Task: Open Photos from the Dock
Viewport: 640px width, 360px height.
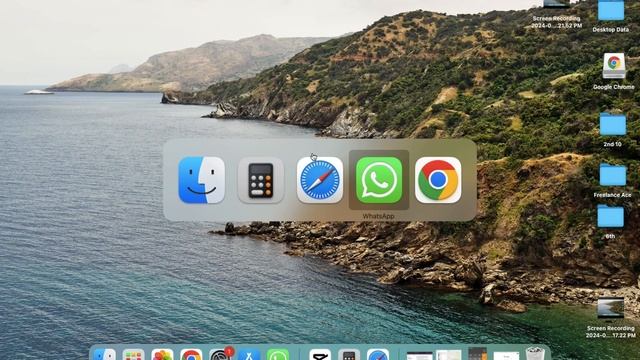Action: pos(162,355)
